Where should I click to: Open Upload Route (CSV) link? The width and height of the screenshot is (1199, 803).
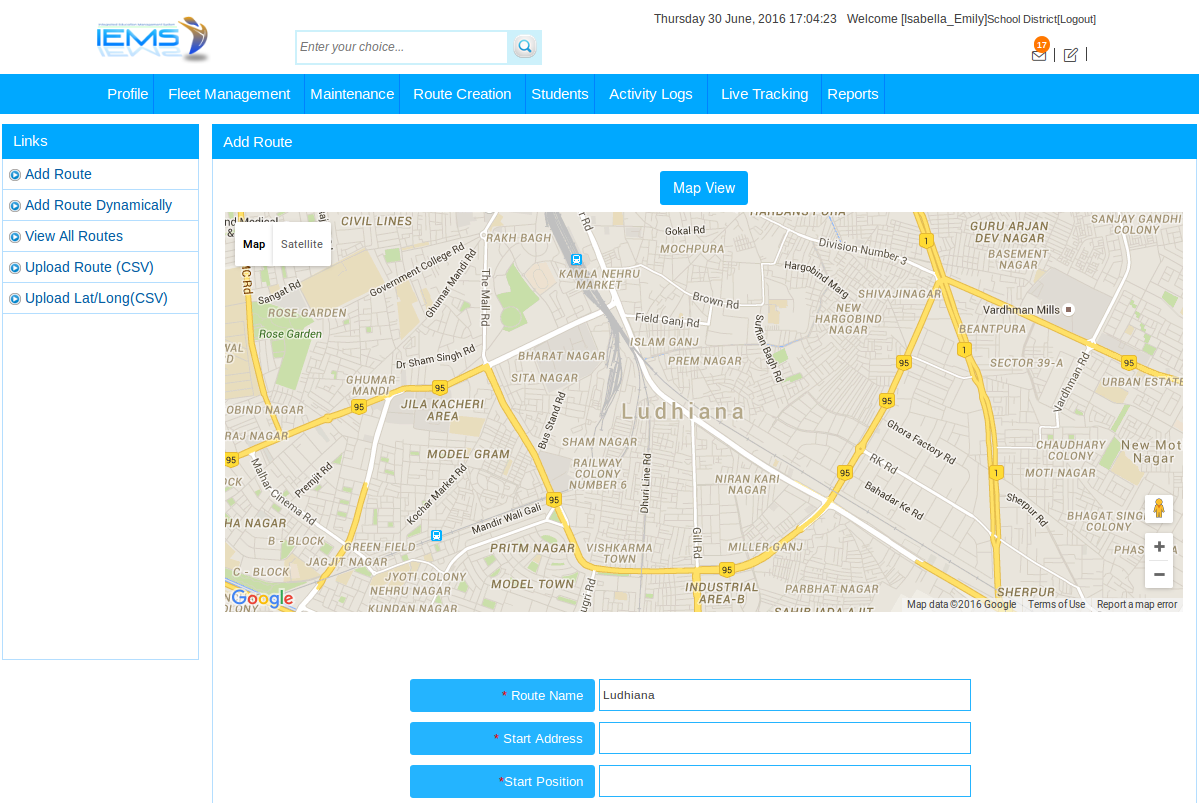(x=89, y=267)
